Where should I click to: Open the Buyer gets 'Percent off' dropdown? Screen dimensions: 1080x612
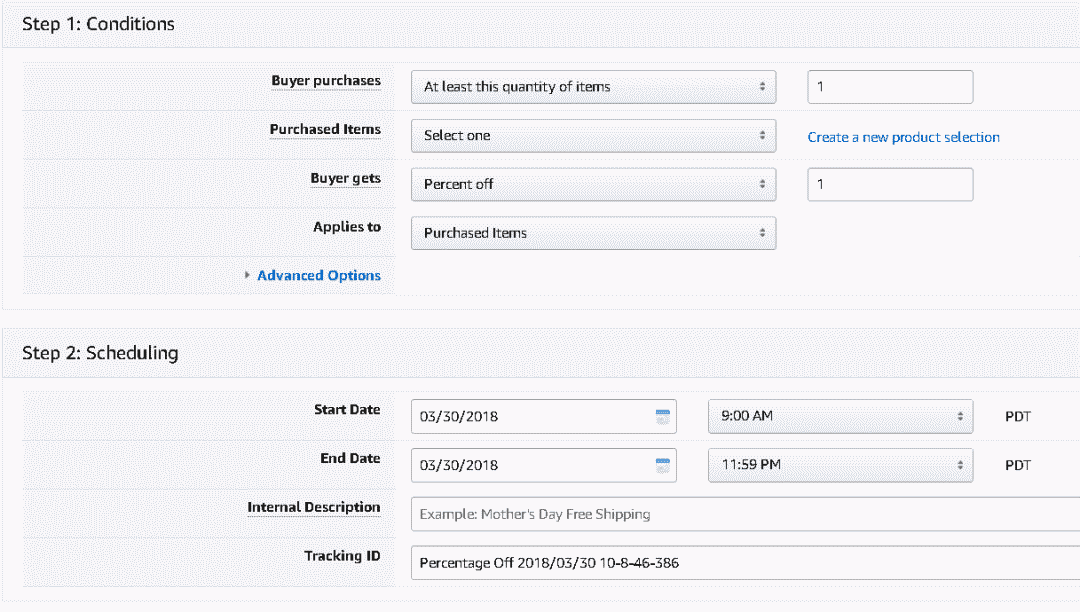tap(593, 184)
